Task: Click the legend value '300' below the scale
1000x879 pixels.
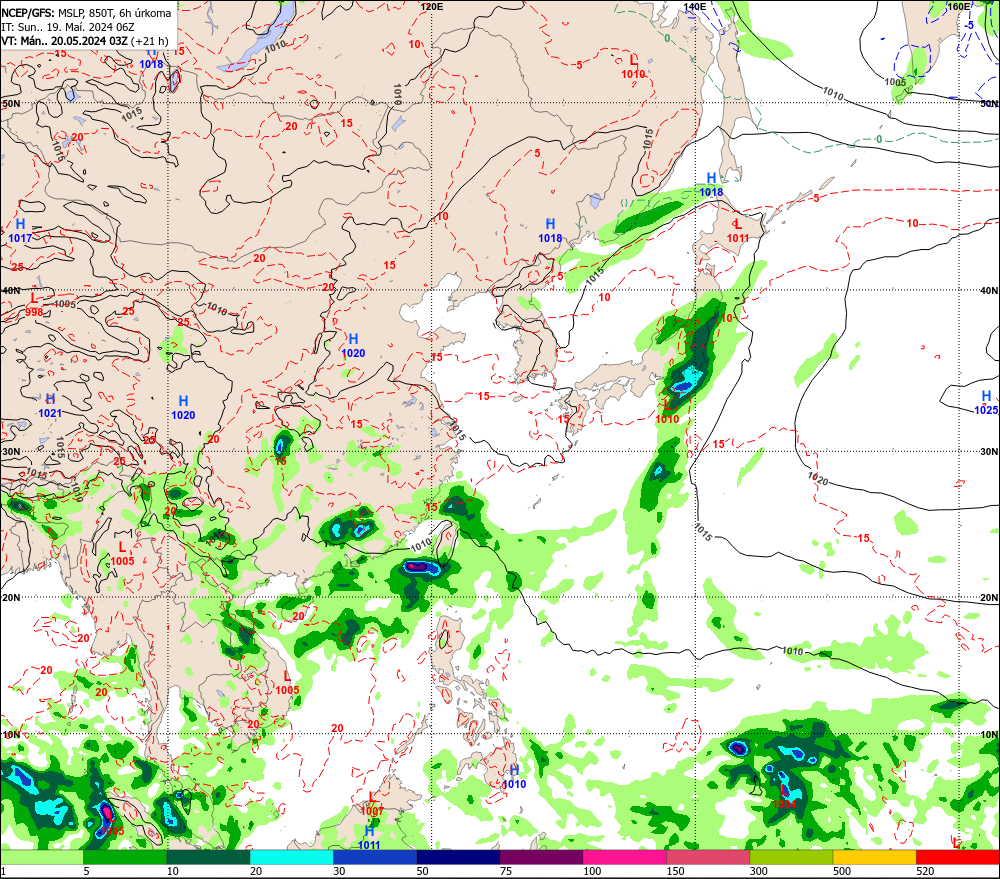Action: [759, 871]
